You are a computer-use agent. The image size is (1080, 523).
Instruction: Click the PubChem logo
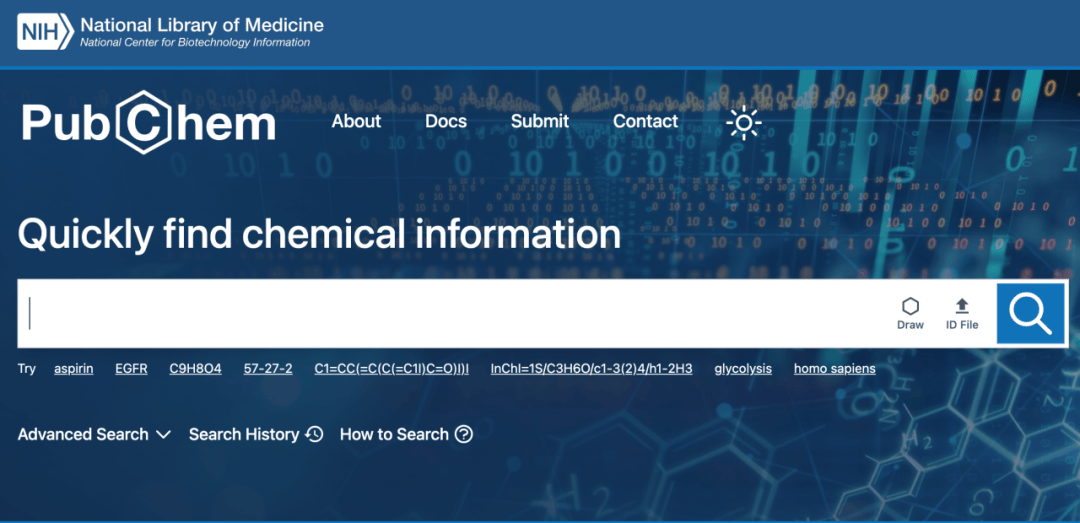click(x=148, y=122)
